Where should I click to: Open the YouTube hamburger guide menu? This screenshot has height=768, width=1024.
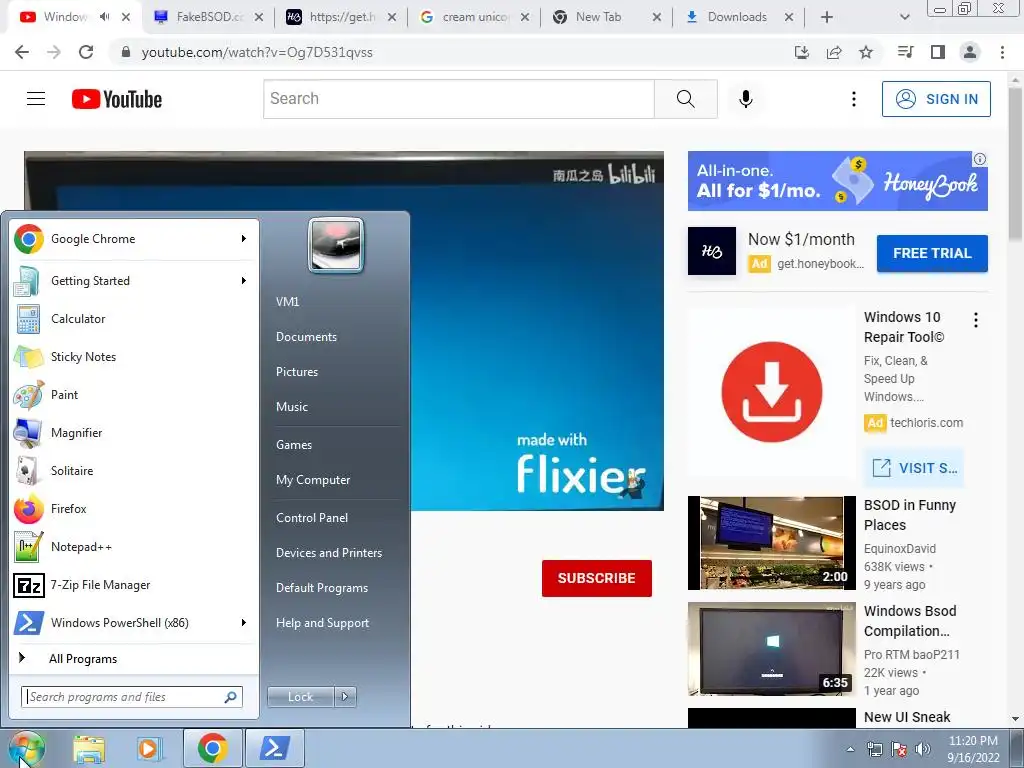[36, 99]
